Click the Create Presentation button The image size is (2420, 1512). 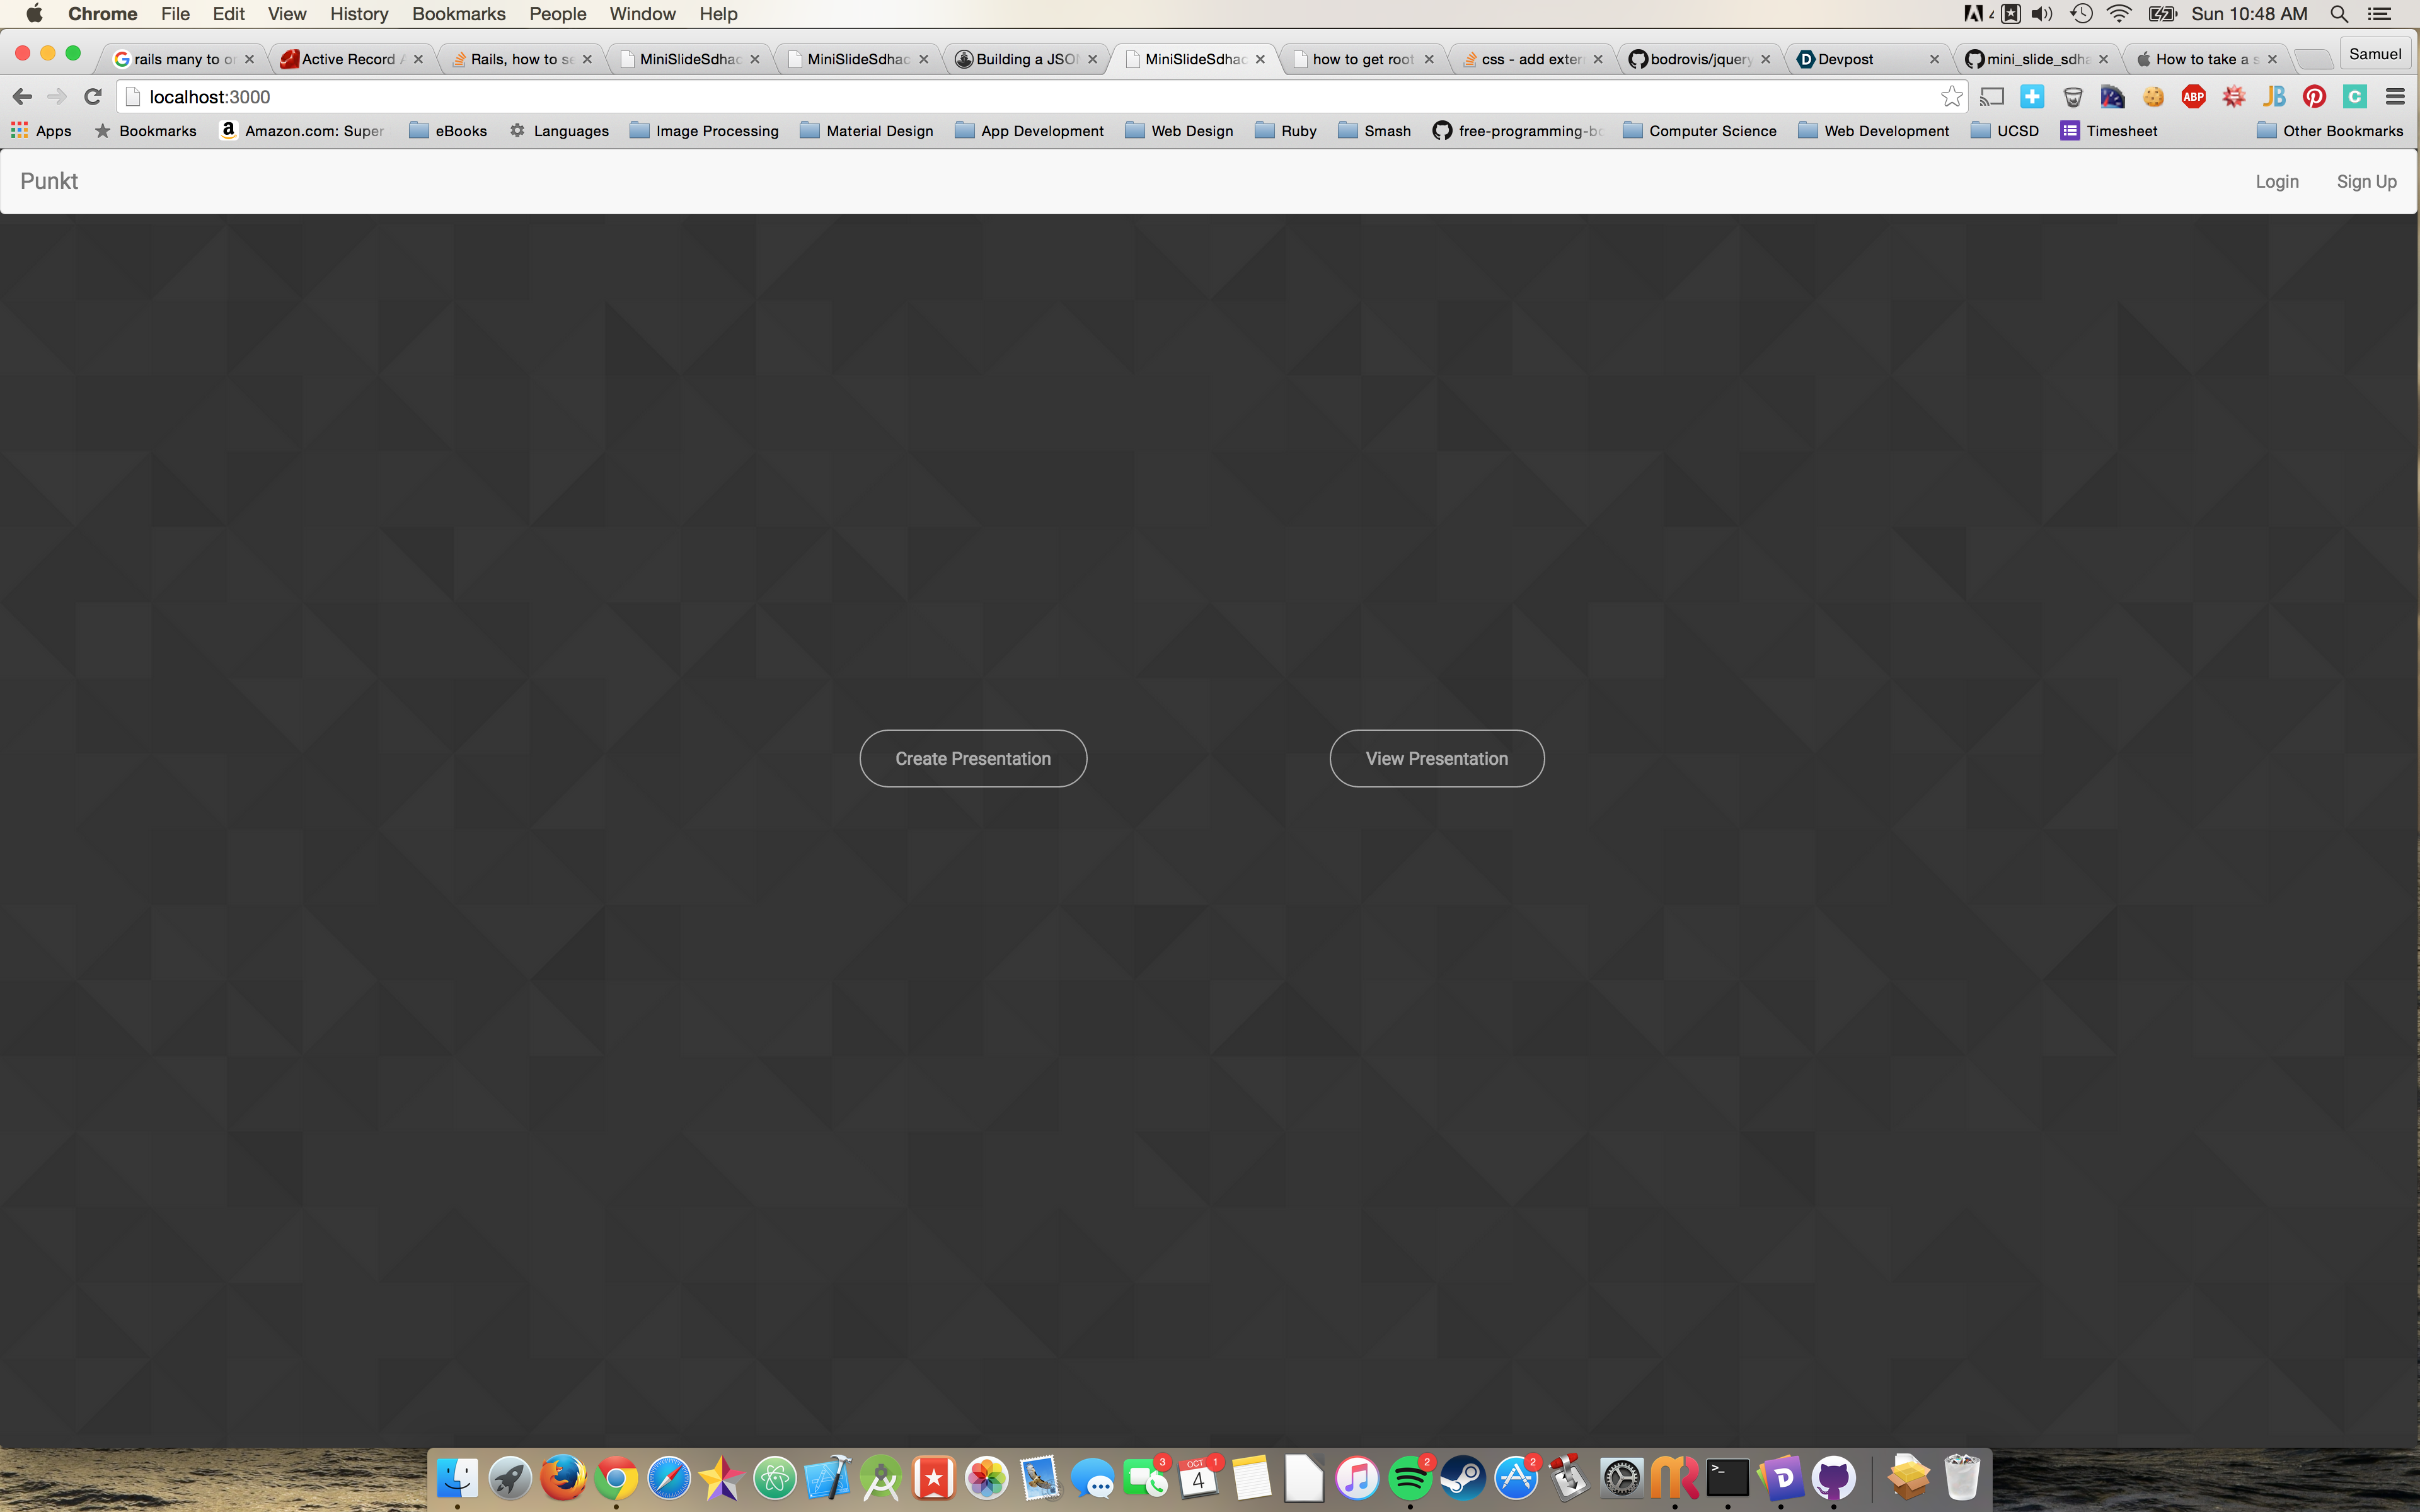tap(973, 759)
